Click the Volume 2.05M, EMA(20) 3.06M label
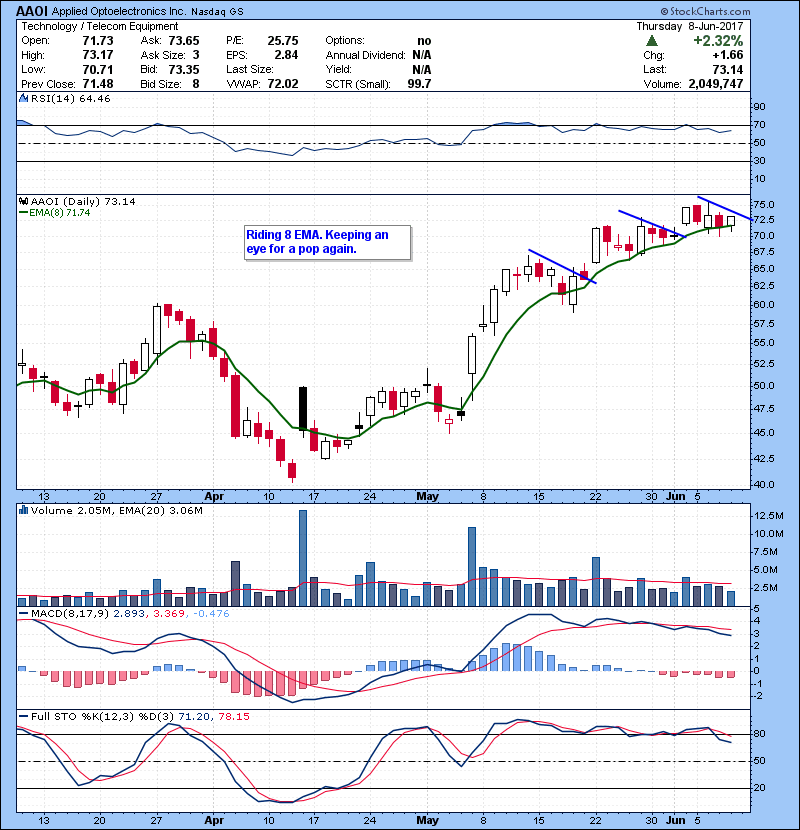 [x=116, y=510]
